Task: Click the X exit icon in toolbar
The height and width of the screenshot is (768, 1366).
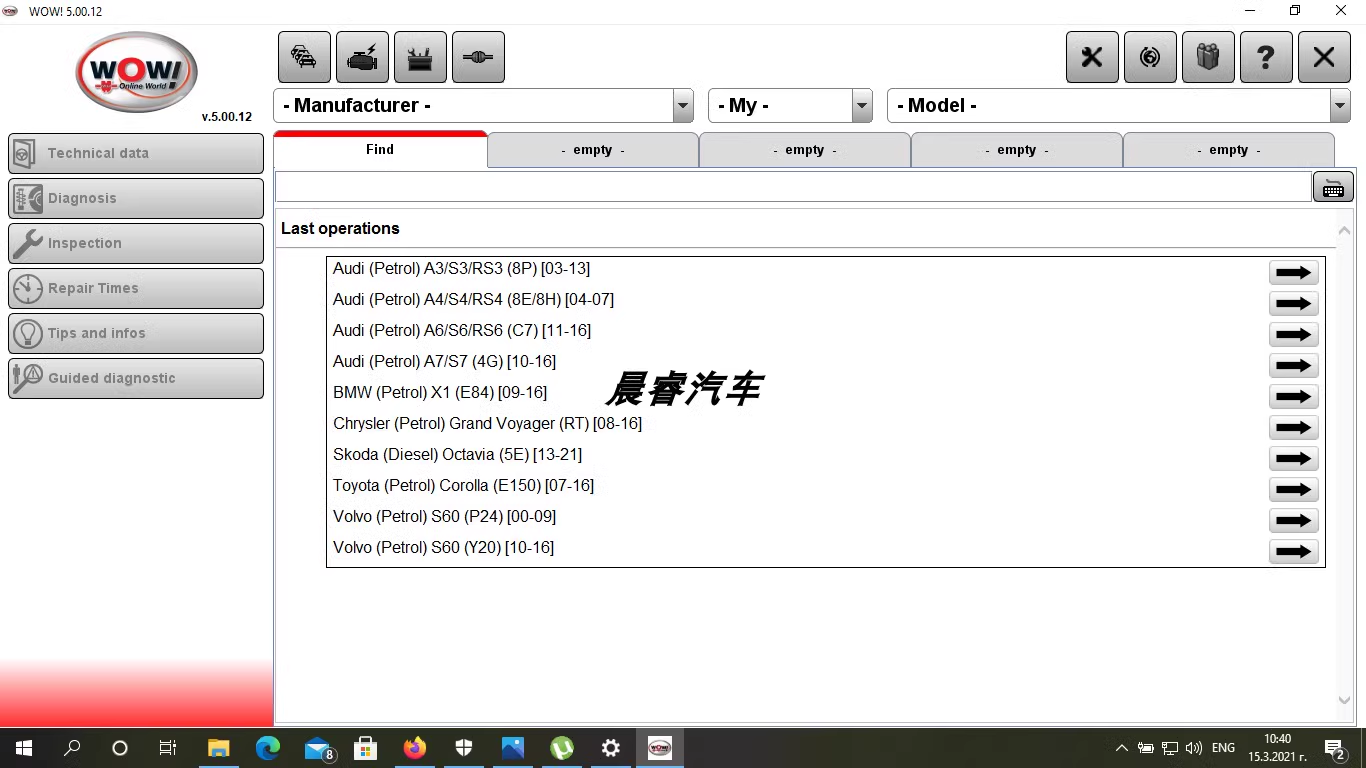Action: 1324,57
